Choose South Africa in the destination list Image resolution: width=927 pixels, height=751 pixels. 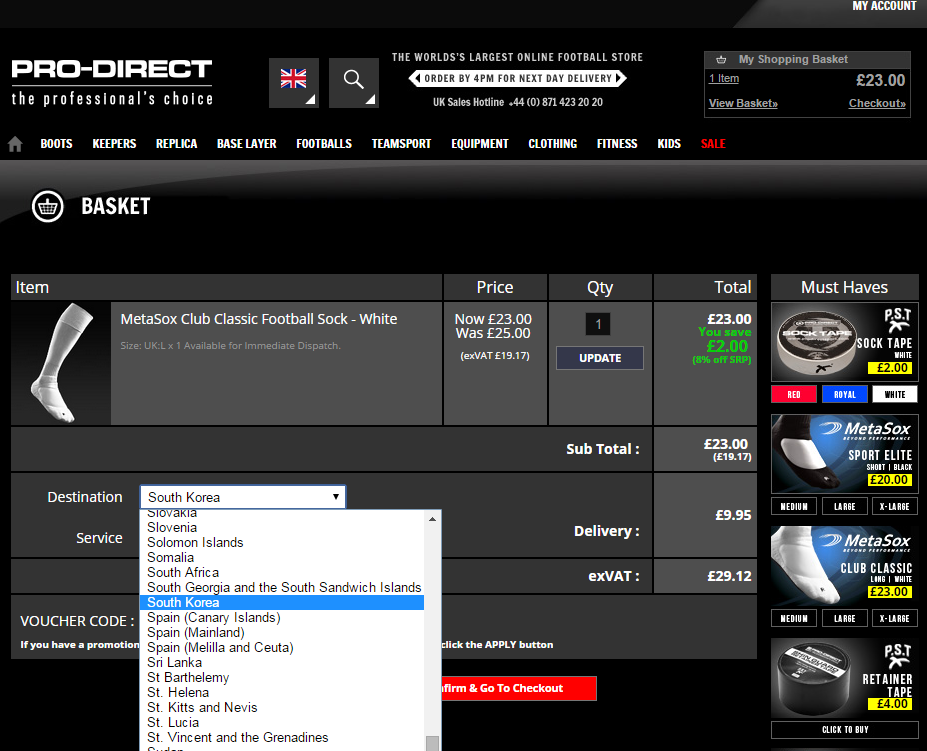pyautogui.click(x=281, y=572)
